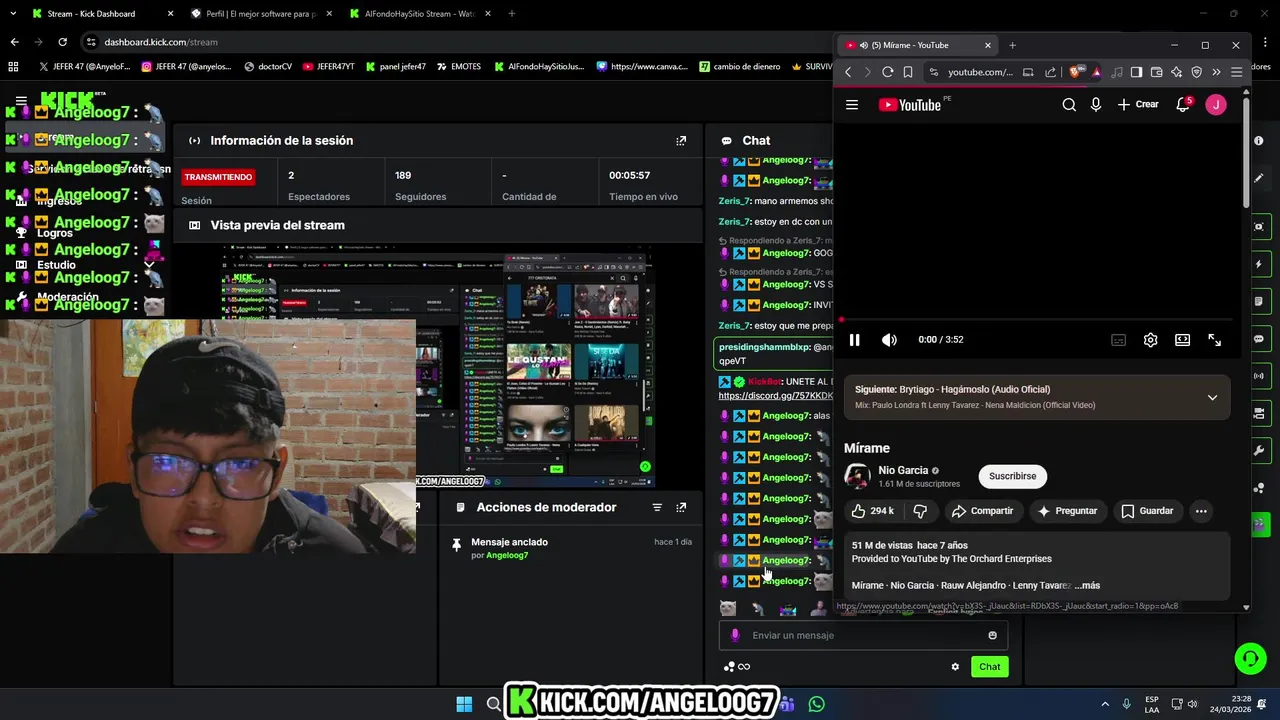Click the YouTube search magnifier icon
The width and height of the screenshot is (1280, 720).
pos(1069,105)
